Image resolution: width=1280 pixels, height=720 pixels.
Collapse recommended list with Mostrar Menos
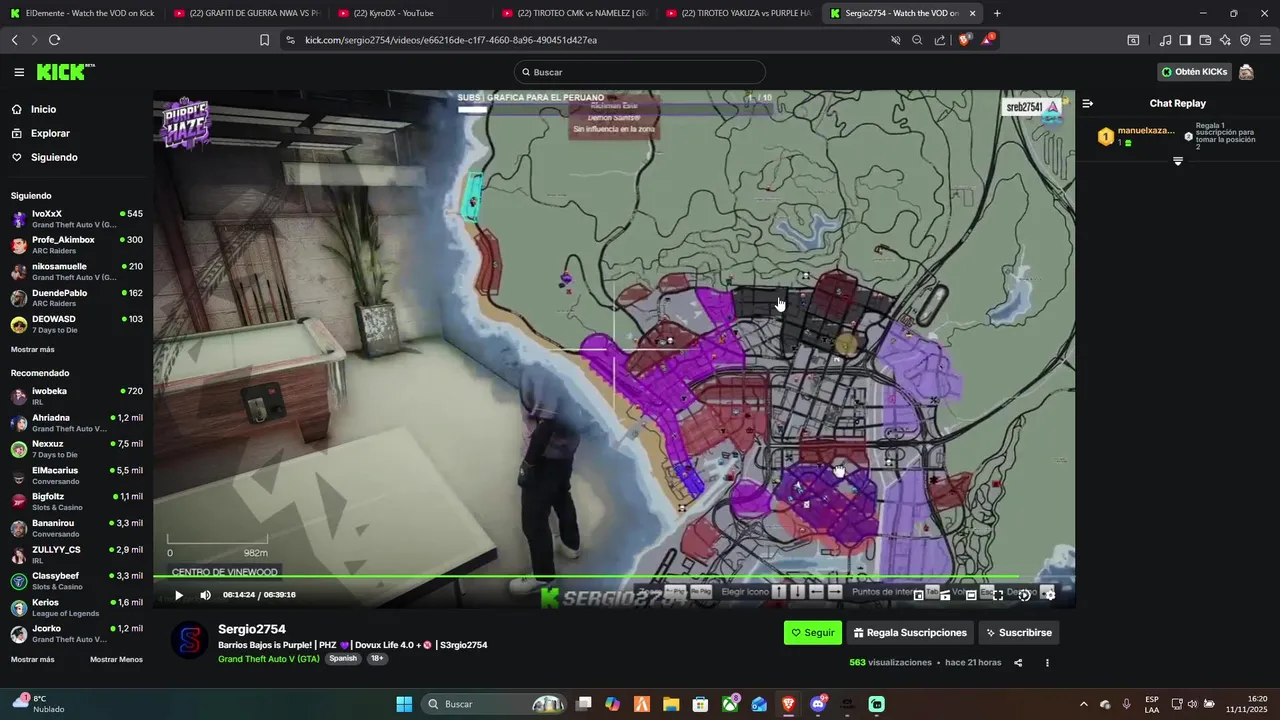click(116, 659)
